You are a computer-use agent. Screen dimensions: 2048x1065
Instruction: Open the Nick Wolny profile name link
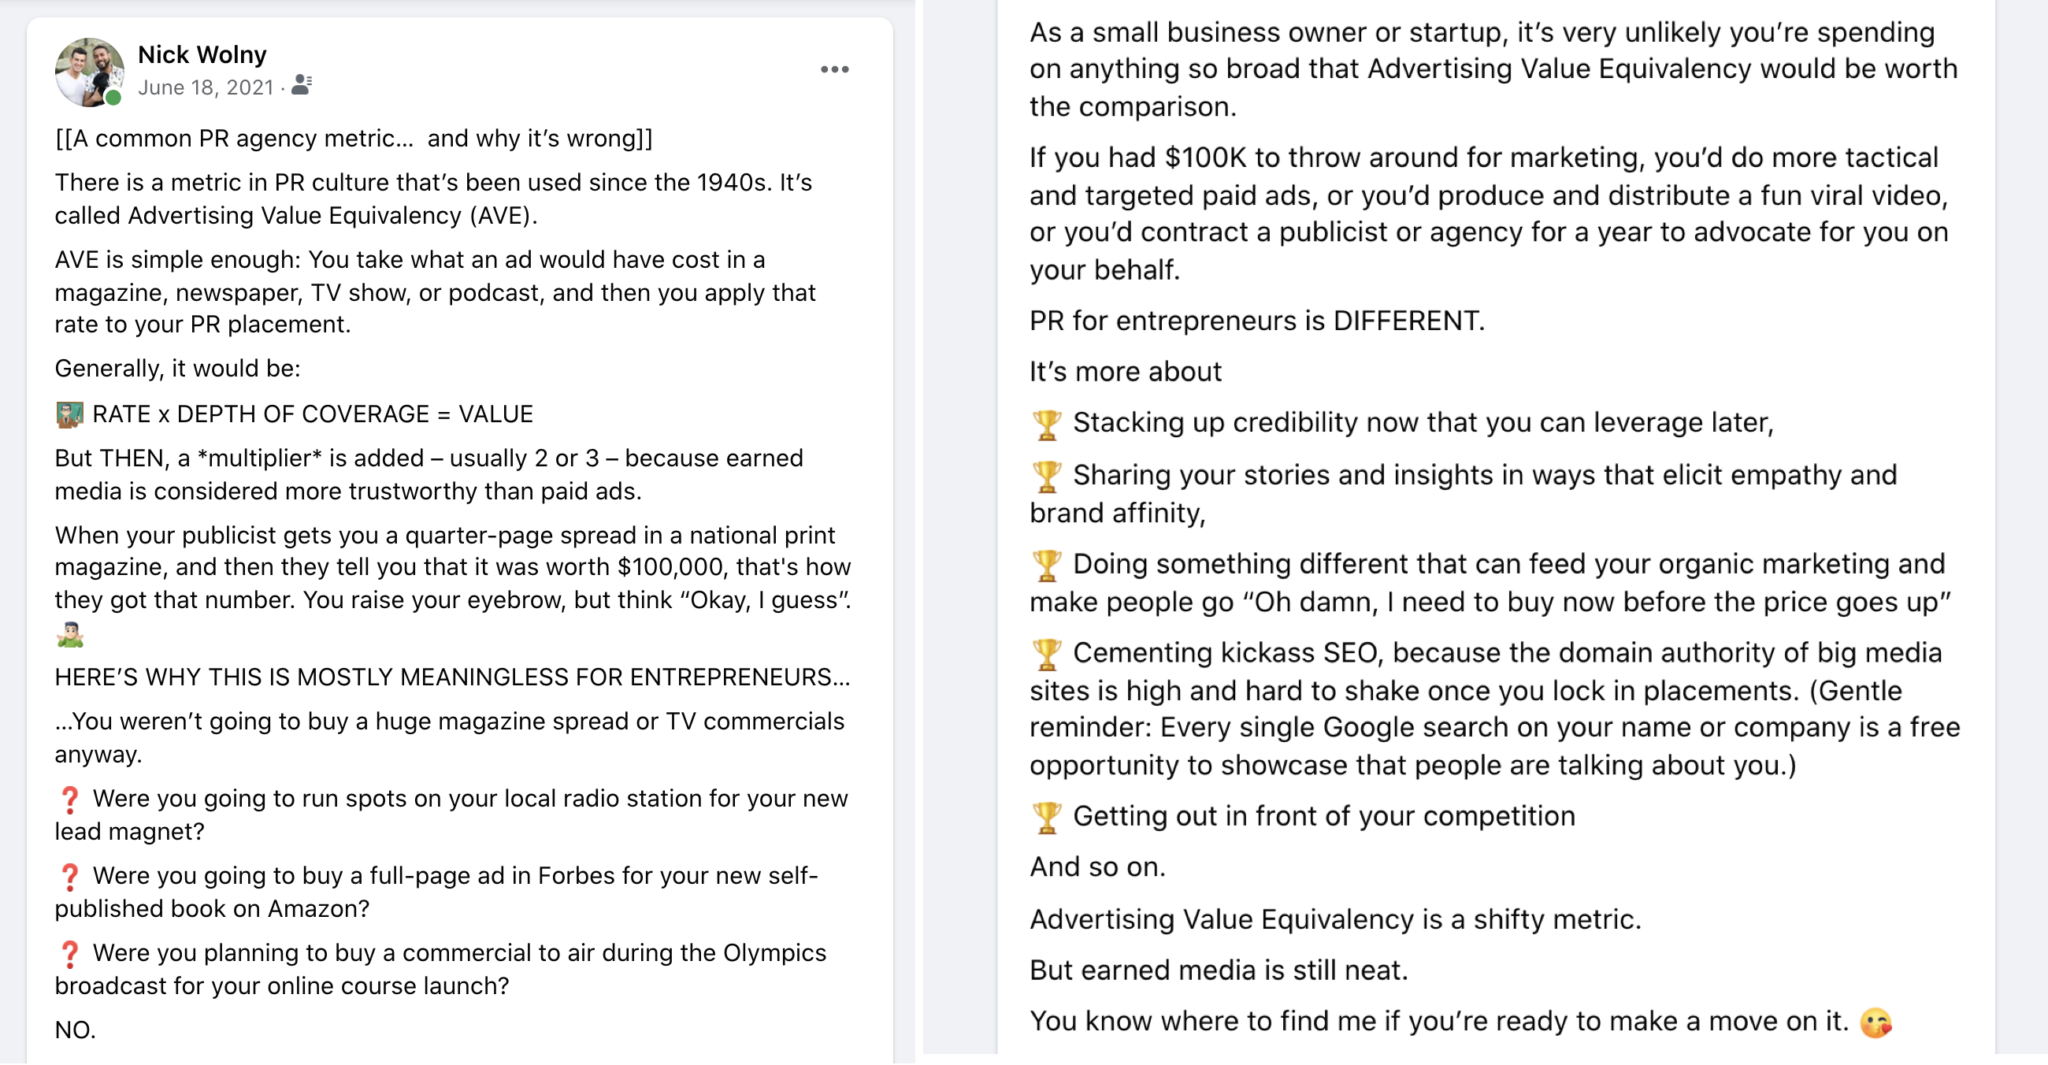pyautogui.click(x=202, y=54)
